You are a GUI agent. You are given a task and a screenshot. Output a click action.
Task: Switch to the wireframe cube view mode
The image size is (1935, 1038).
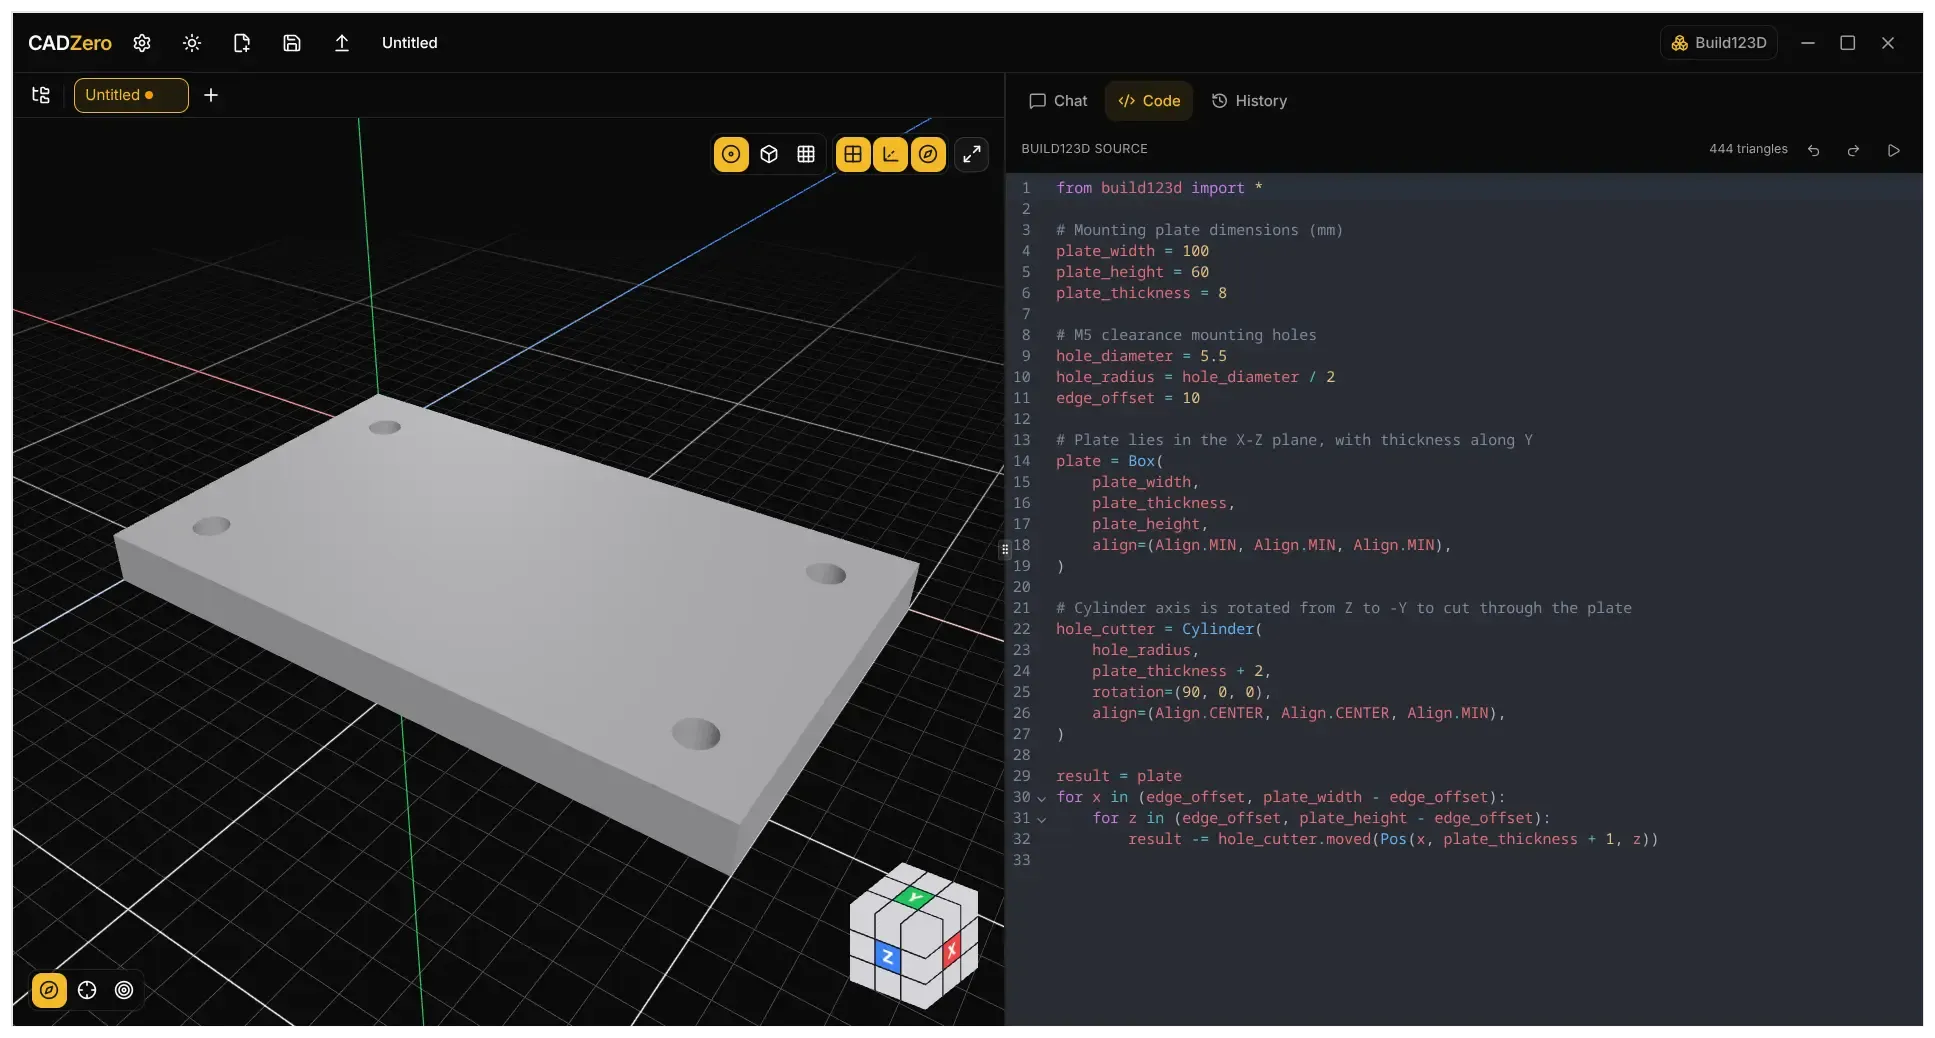[x=769, y=154]
